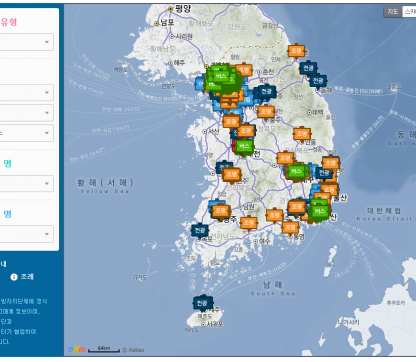Click the Kakao copyright text

tap(133, 350)
